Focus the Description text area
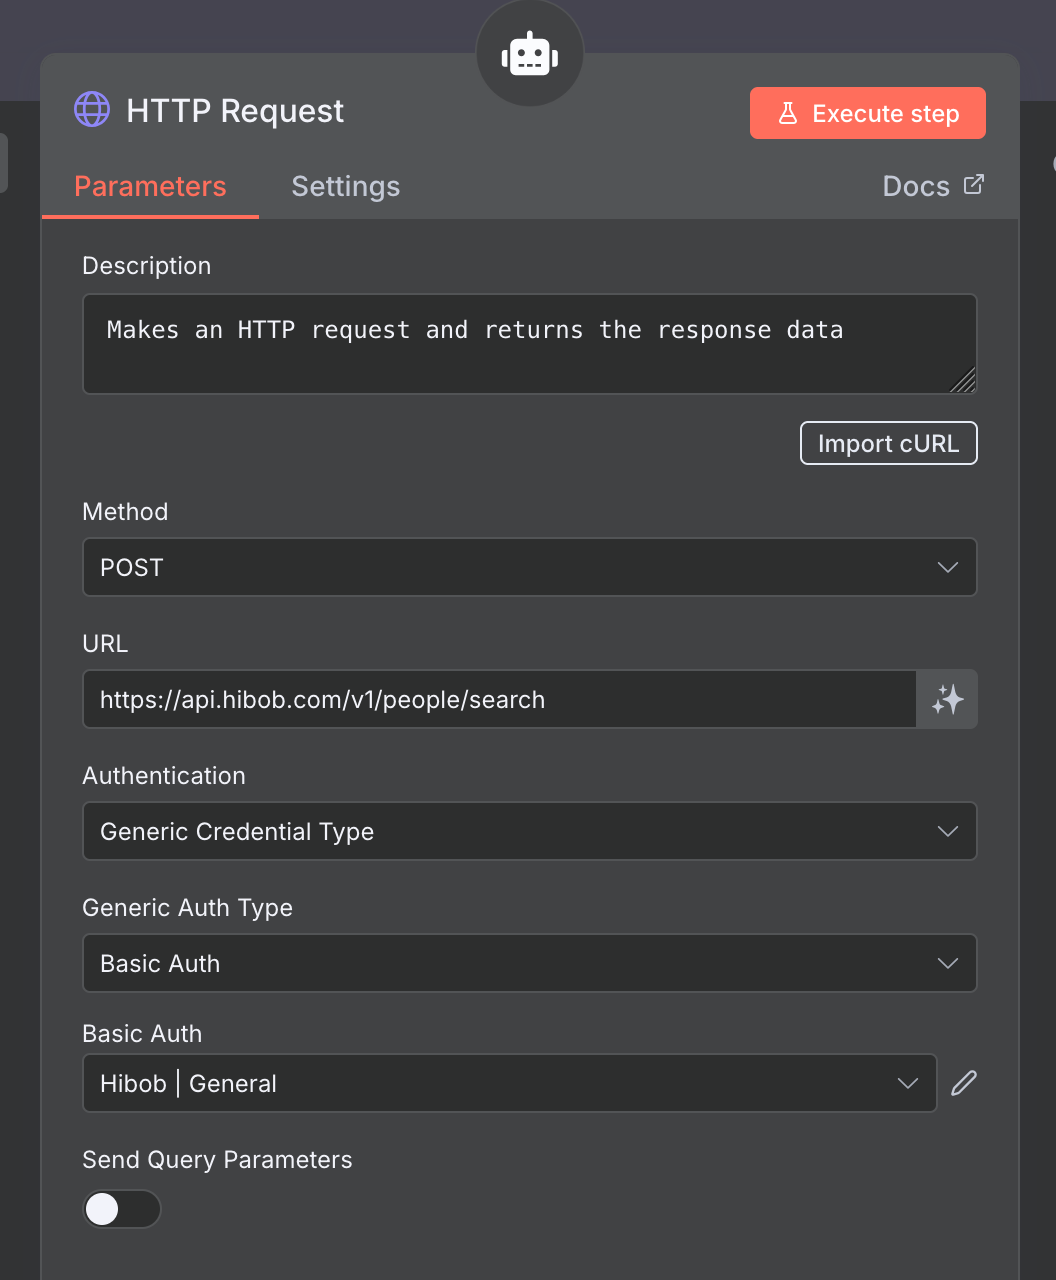Image resolution: width=1056 pixels, height=1280 pixels. pyautogui.click(x=529, y=344)
